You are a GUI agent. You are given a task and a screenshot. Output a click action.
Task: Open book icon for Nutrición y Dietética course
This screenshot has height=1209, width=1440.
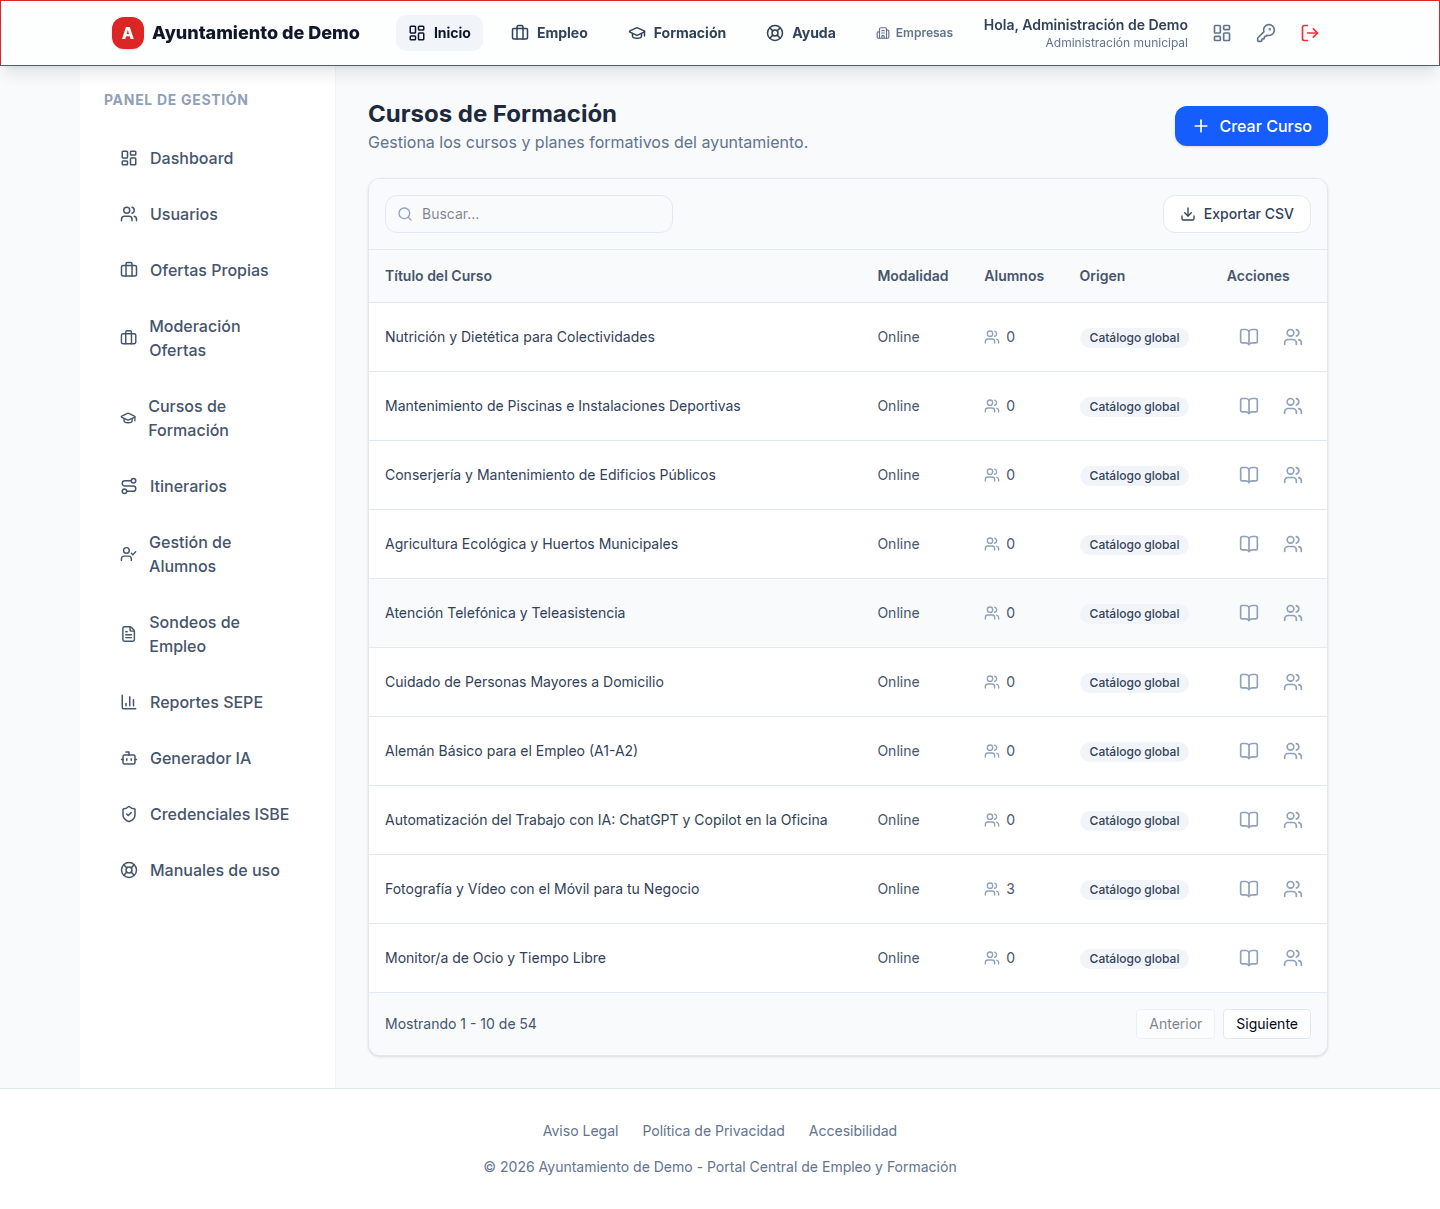point(1249,337)
